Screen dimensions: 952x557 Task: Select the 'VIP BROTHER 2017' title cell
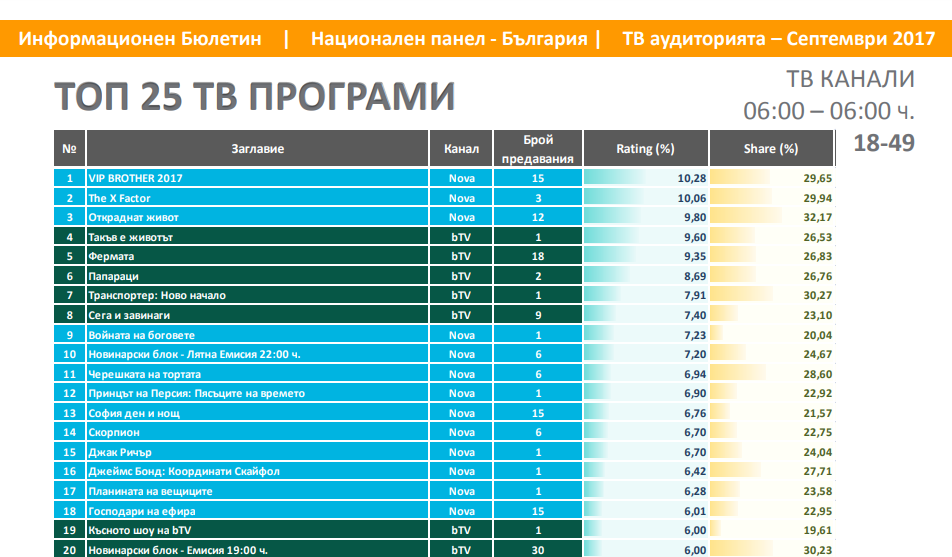pos(136,178)
